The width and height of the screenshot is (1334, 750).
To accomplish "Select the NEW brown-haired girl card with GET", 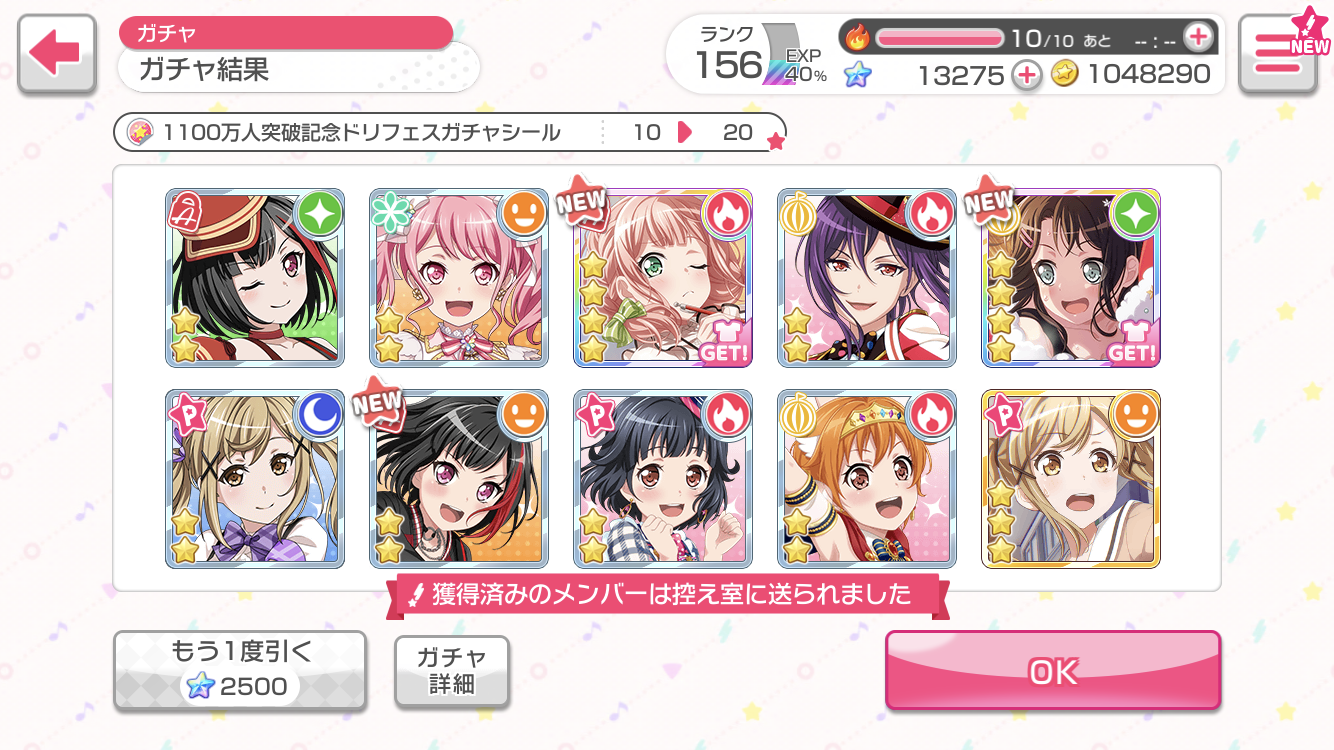I will 1071,277.
